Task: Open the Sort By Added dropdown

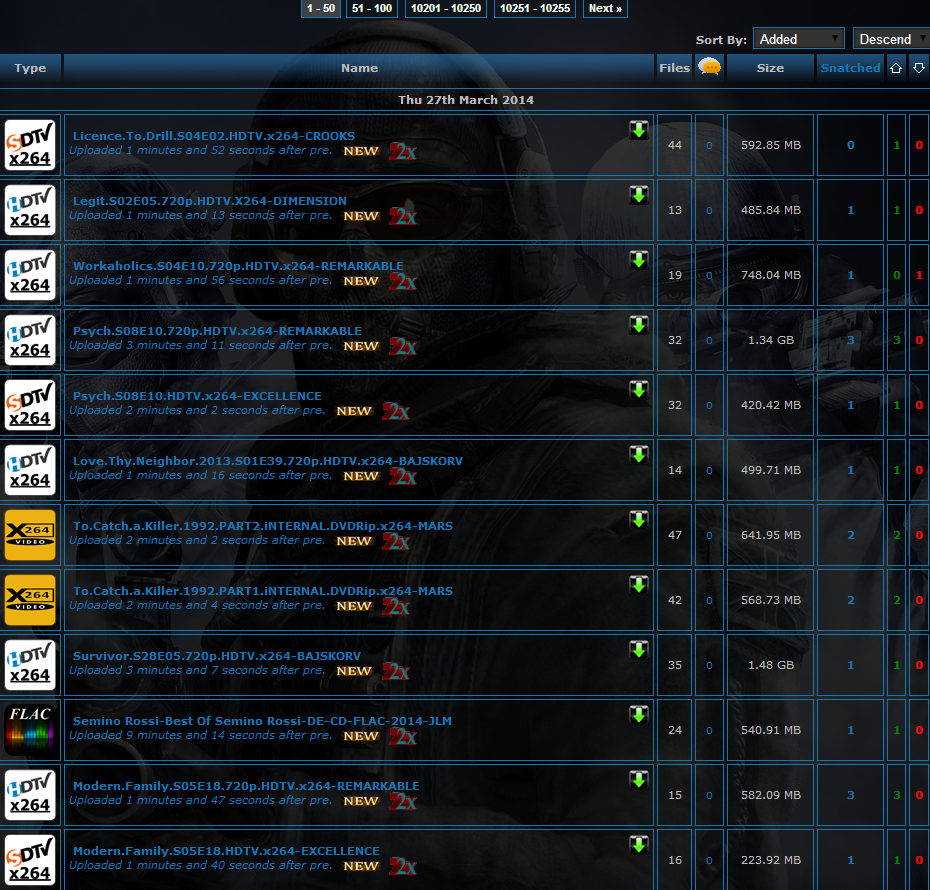Action: pyautogui.click(x=798, y=37)
